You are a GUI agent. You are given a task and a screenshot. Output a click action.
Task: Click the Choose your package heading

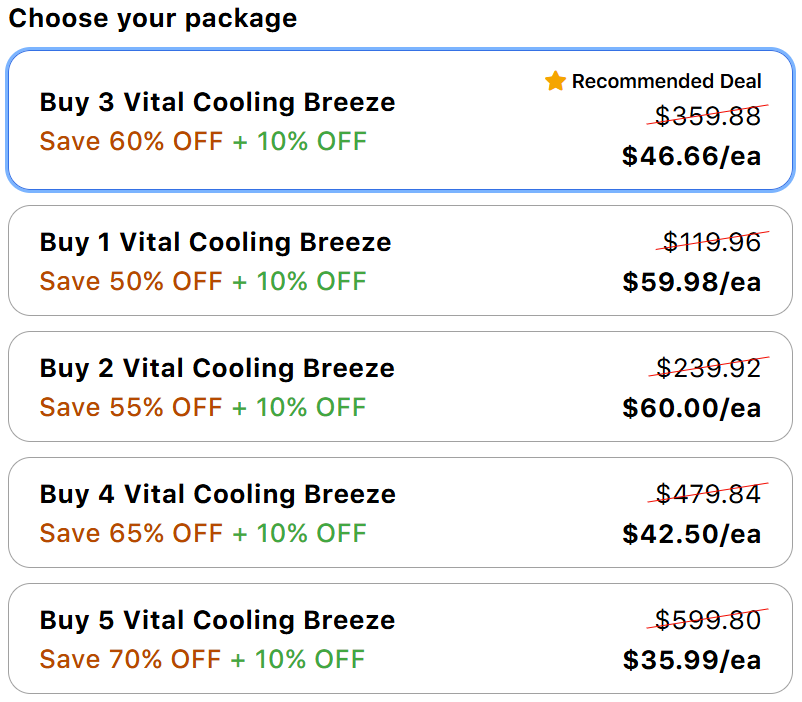pos(153,18)
